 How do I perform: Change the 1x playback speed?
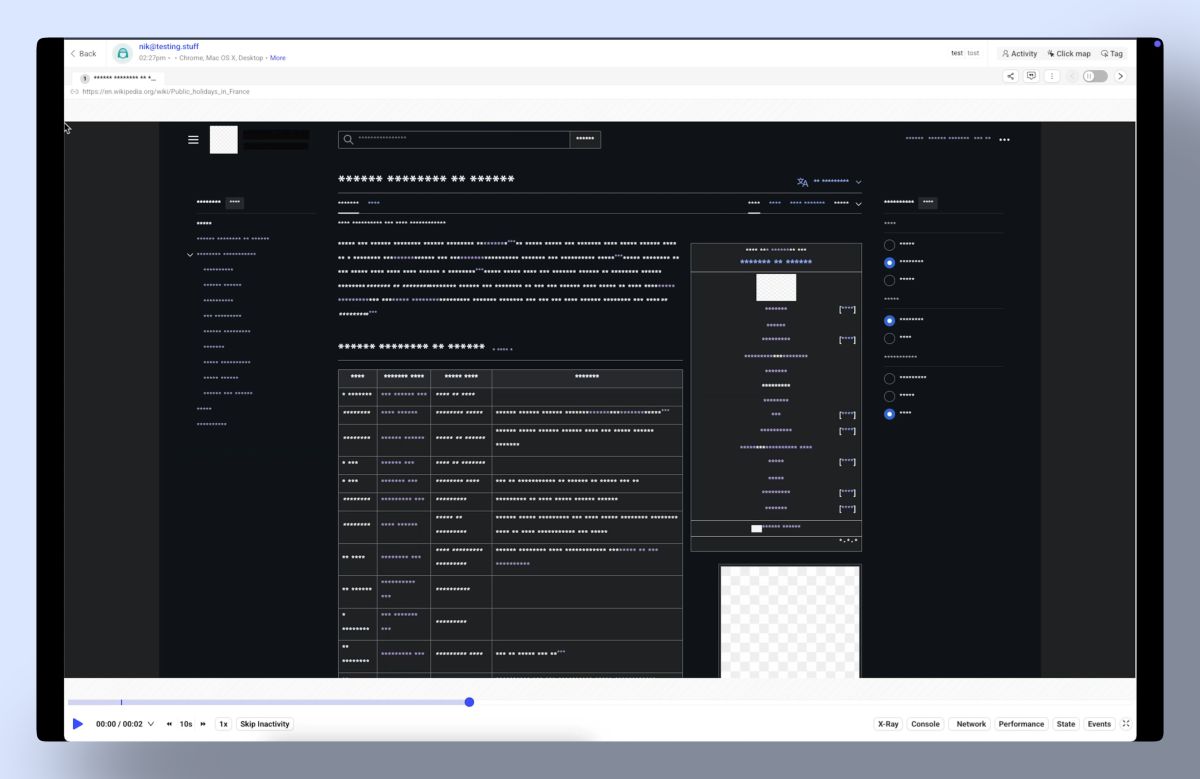pos(223,724)
